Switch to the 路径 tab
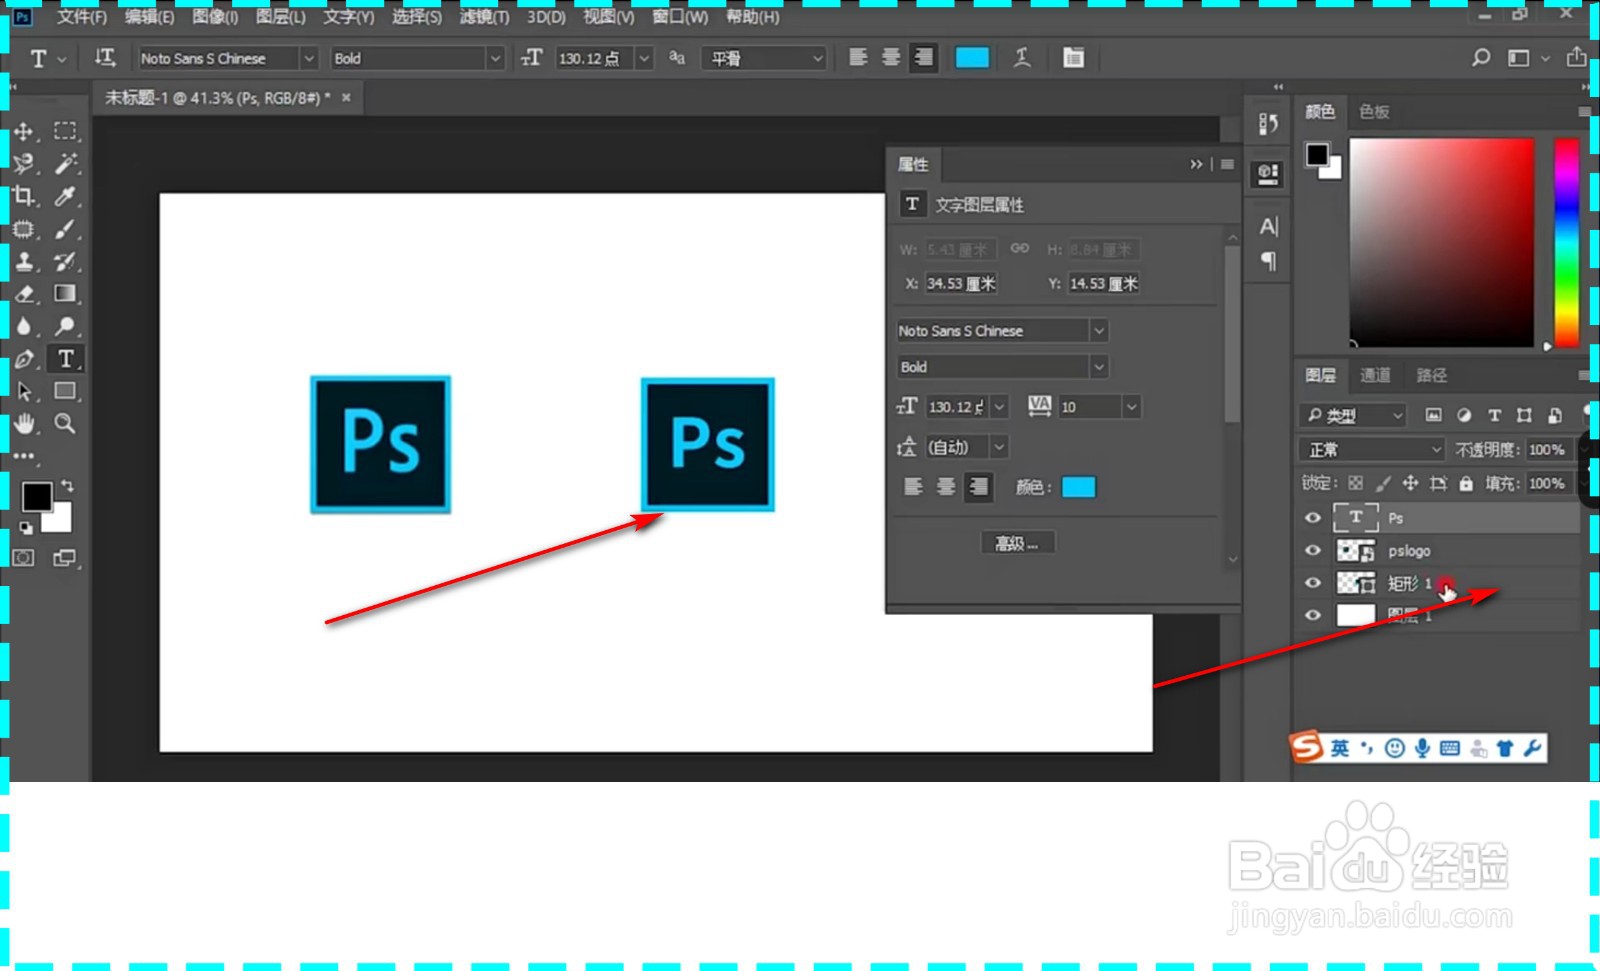This screenshot has height=971, width=1600. [1431, 375]
